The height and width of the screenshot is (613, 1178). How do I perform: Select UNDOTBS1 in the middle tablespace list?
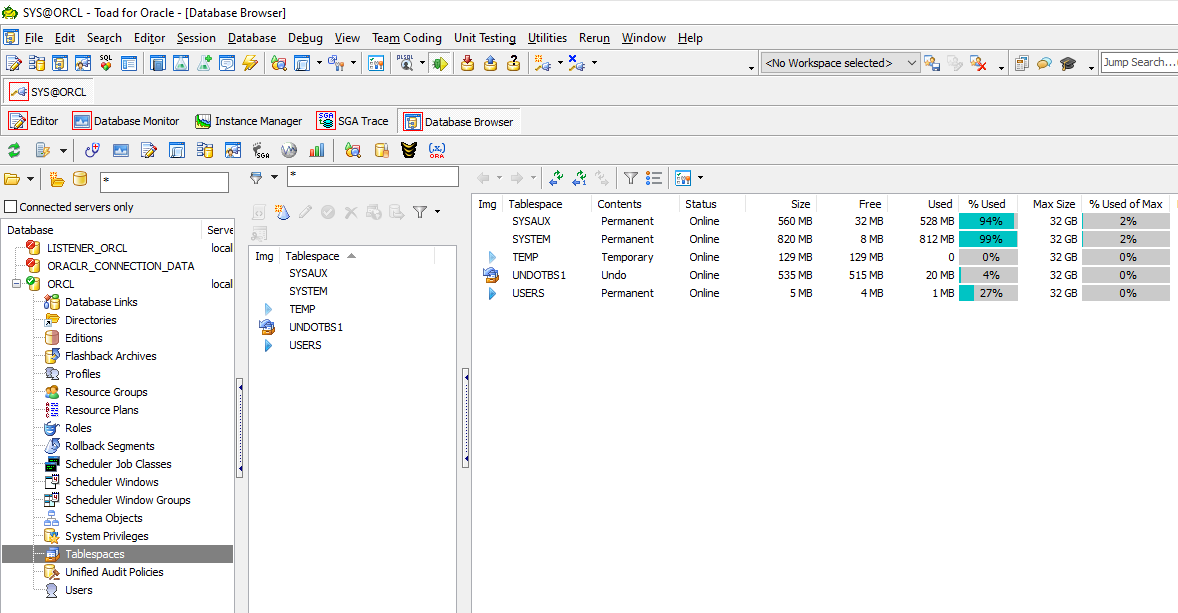(316, 327)
